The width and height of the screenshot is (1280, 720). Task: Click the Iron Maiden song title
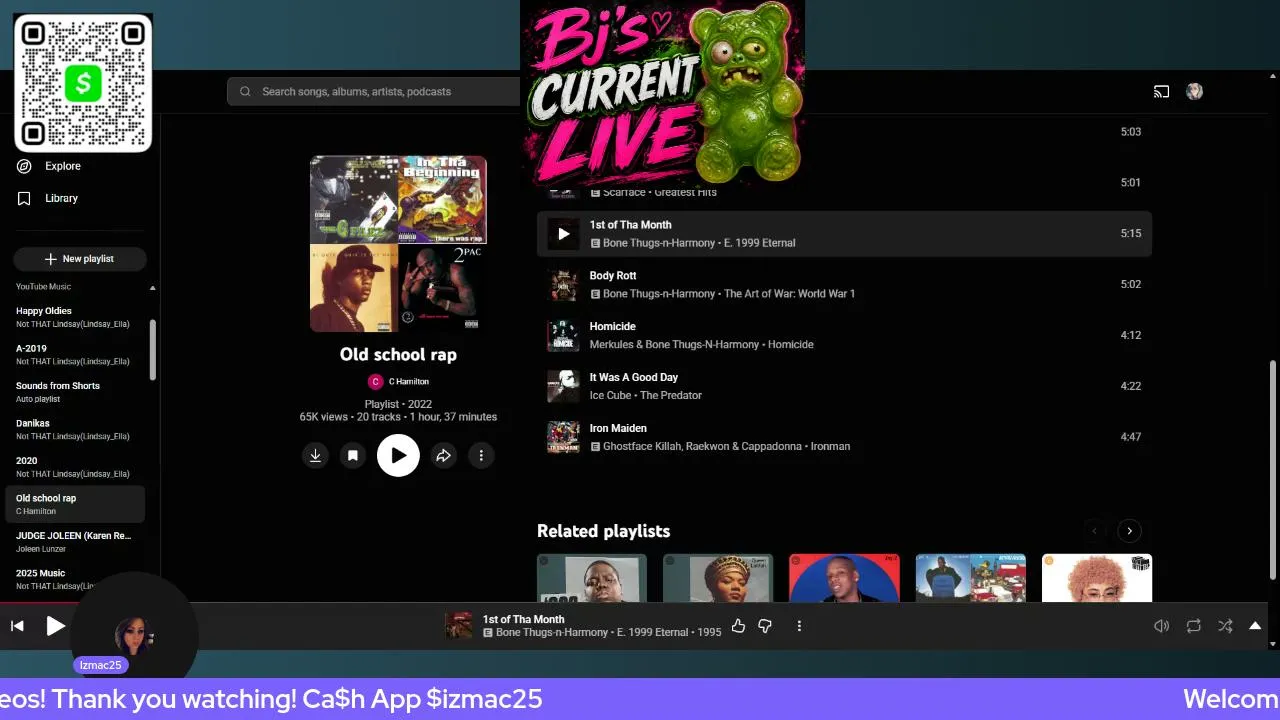point(618,429)
